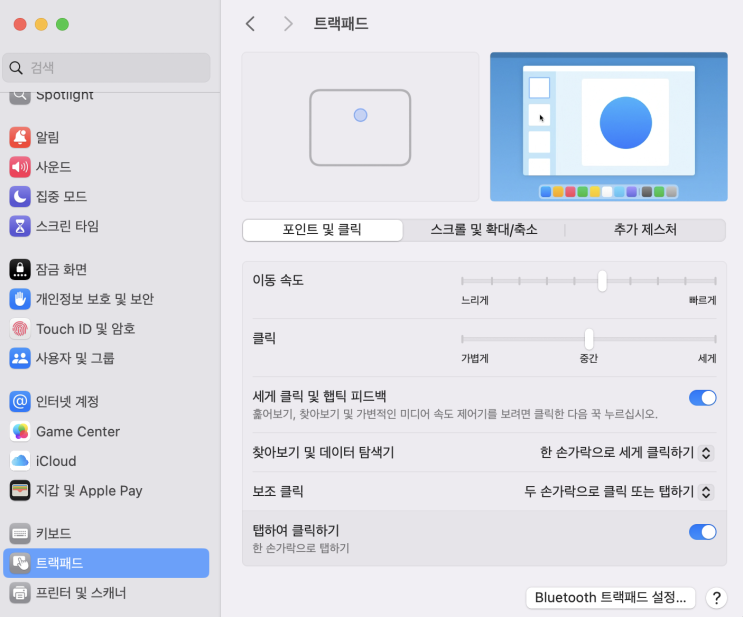743x617 pixels.
Task: Click Bluetooth 트랙패드 설정 button
Action: [610, 598]
